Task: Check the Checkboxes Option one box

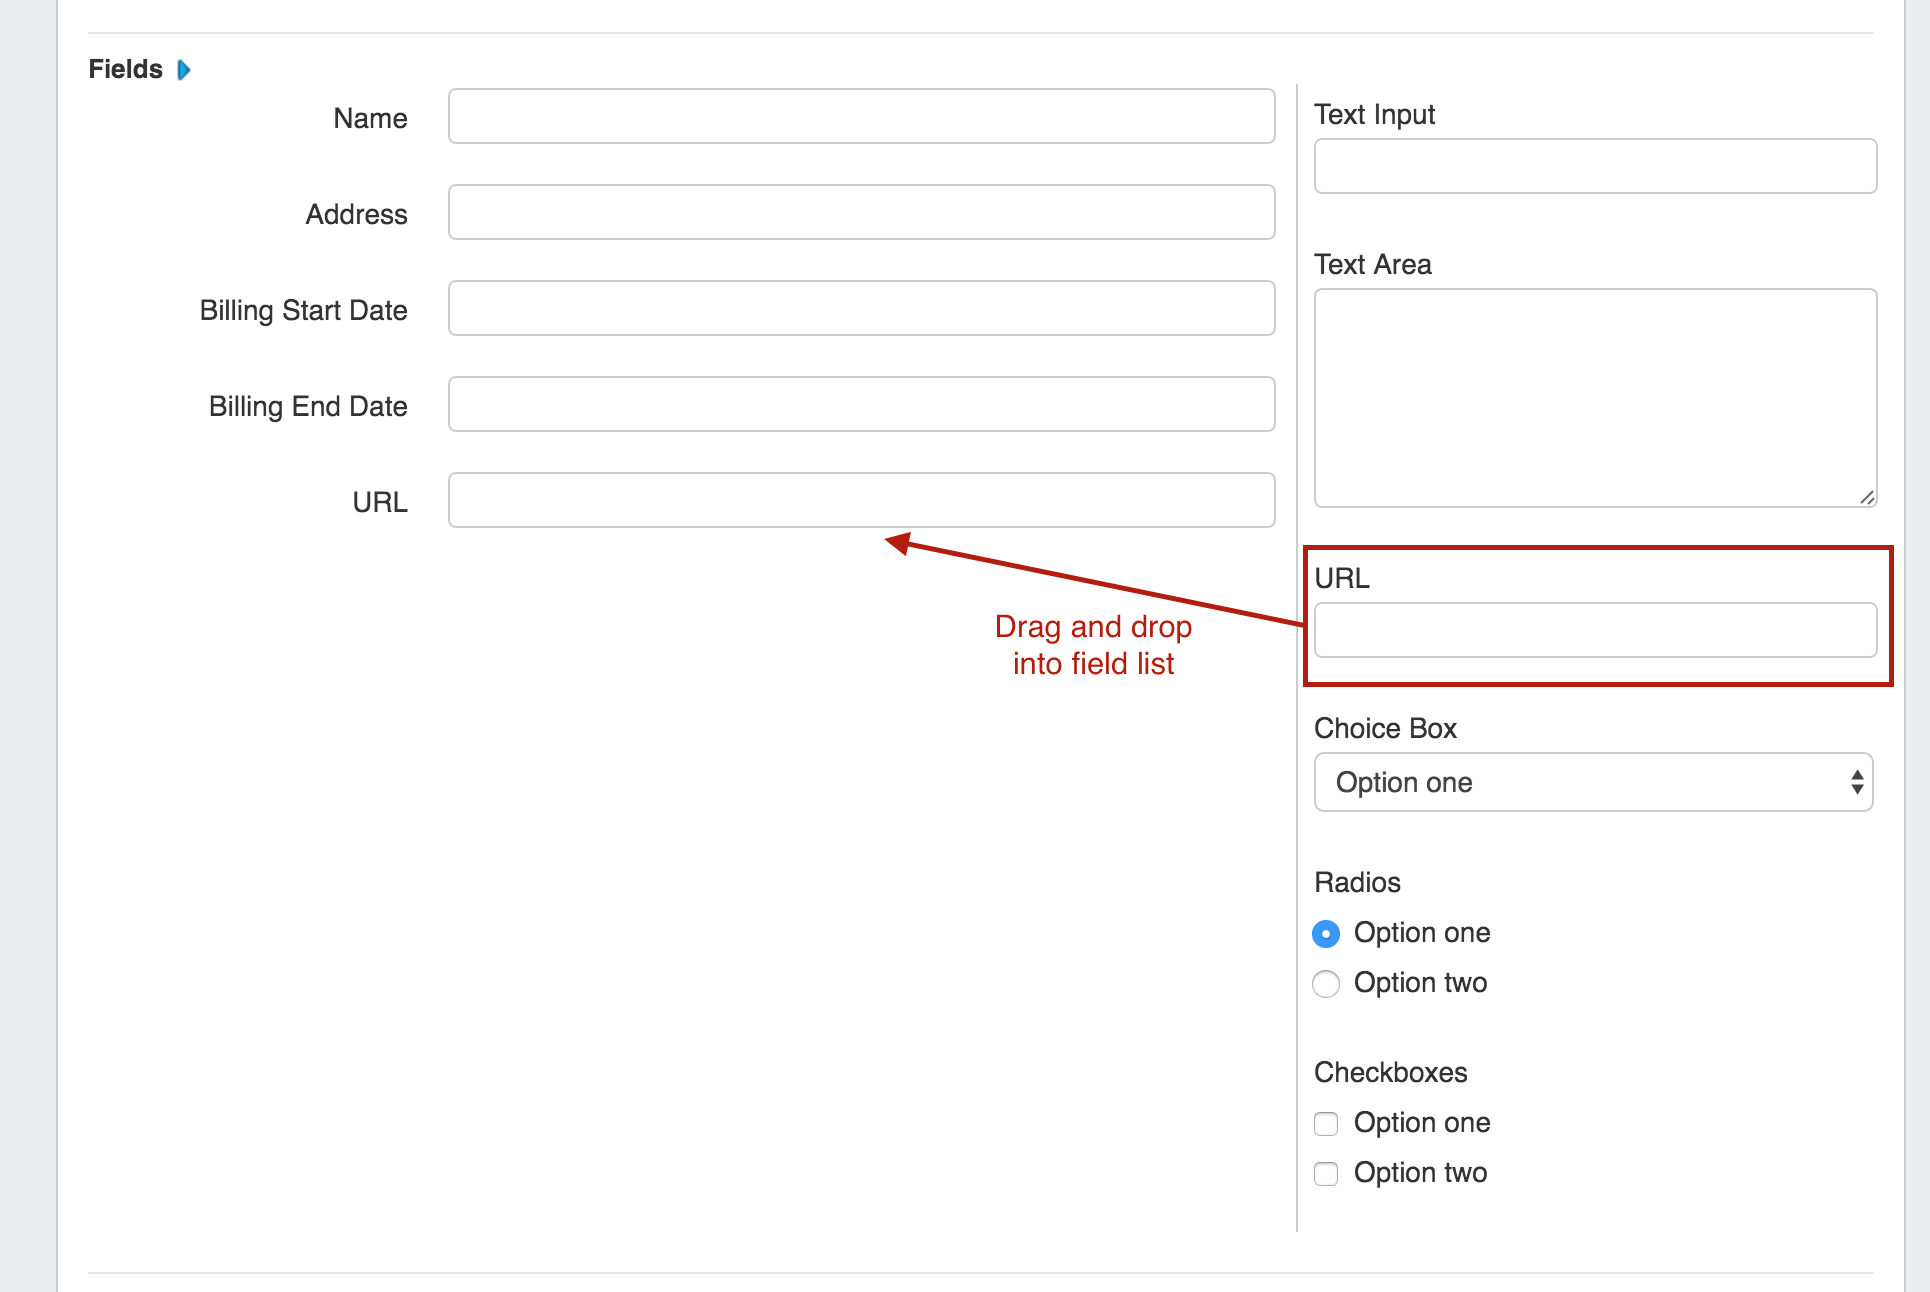Action: (x=1326, y=1124)
